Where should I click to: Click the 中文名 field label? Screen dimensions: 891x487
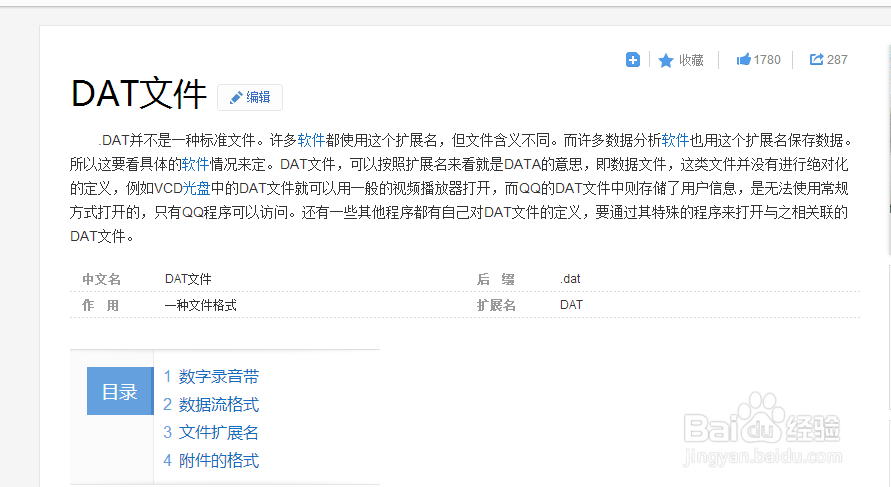101,279
